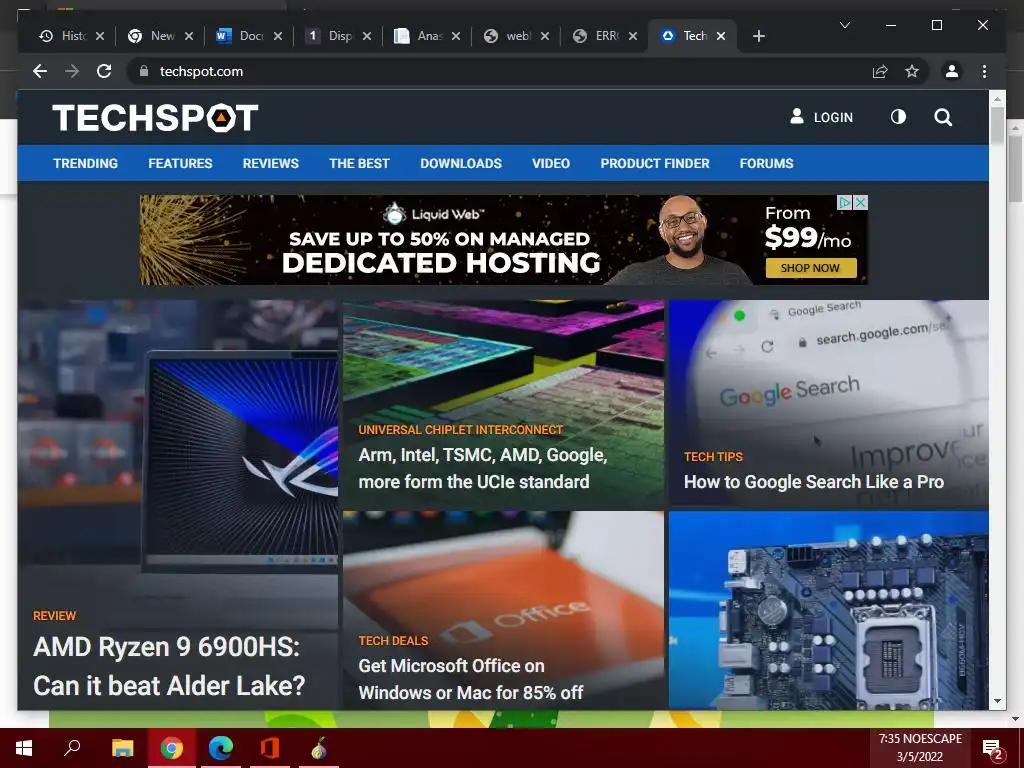Open Microsoft Office 85% off deal article
1024x768 pixels.
point(470,679)
